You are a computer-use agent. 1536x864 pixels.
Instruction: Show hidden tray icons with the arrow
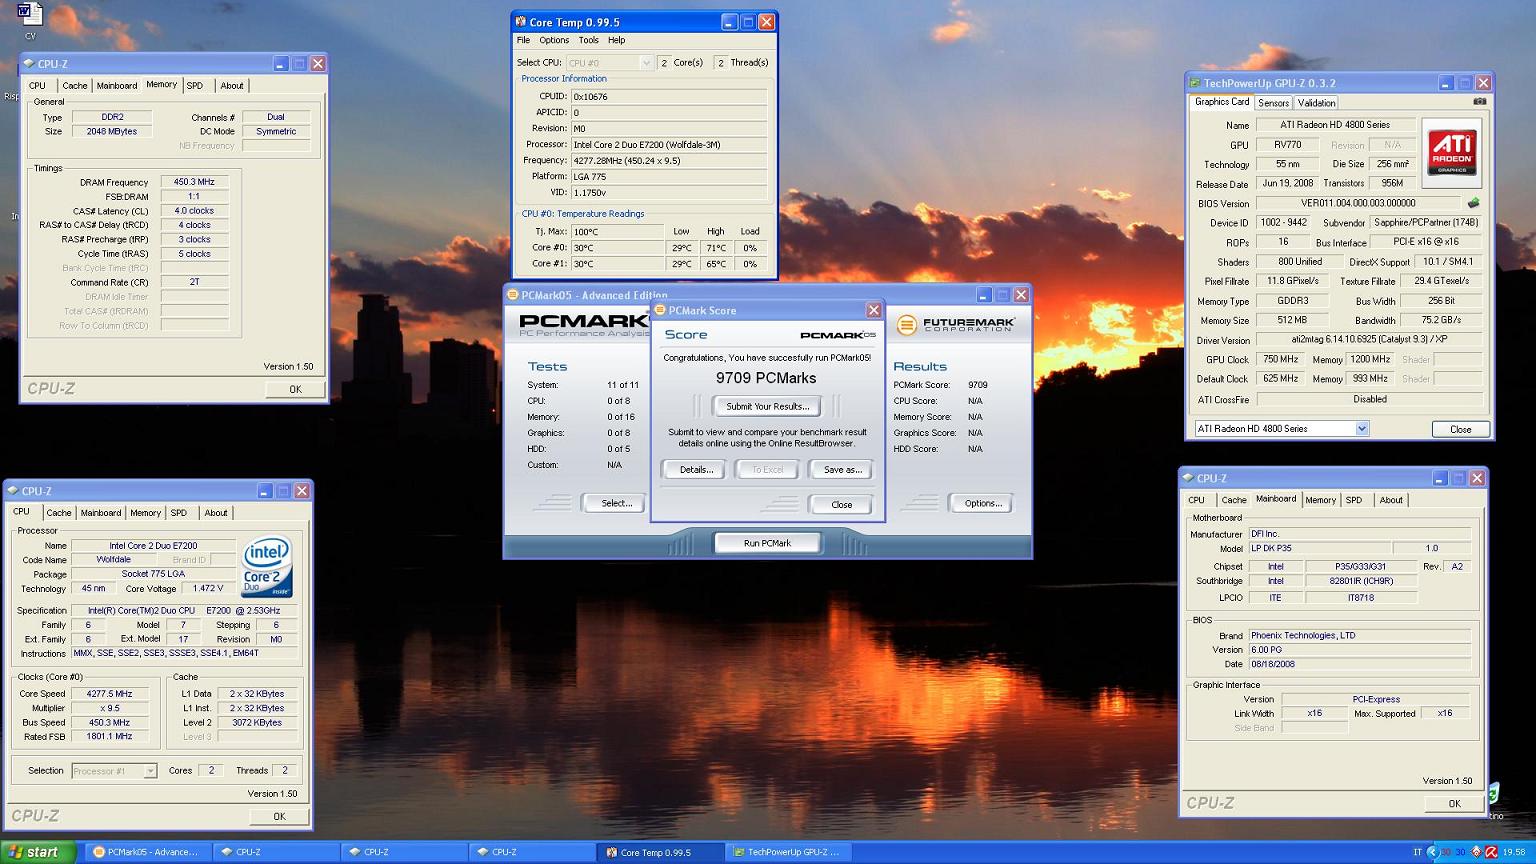tap(1432, 852)
